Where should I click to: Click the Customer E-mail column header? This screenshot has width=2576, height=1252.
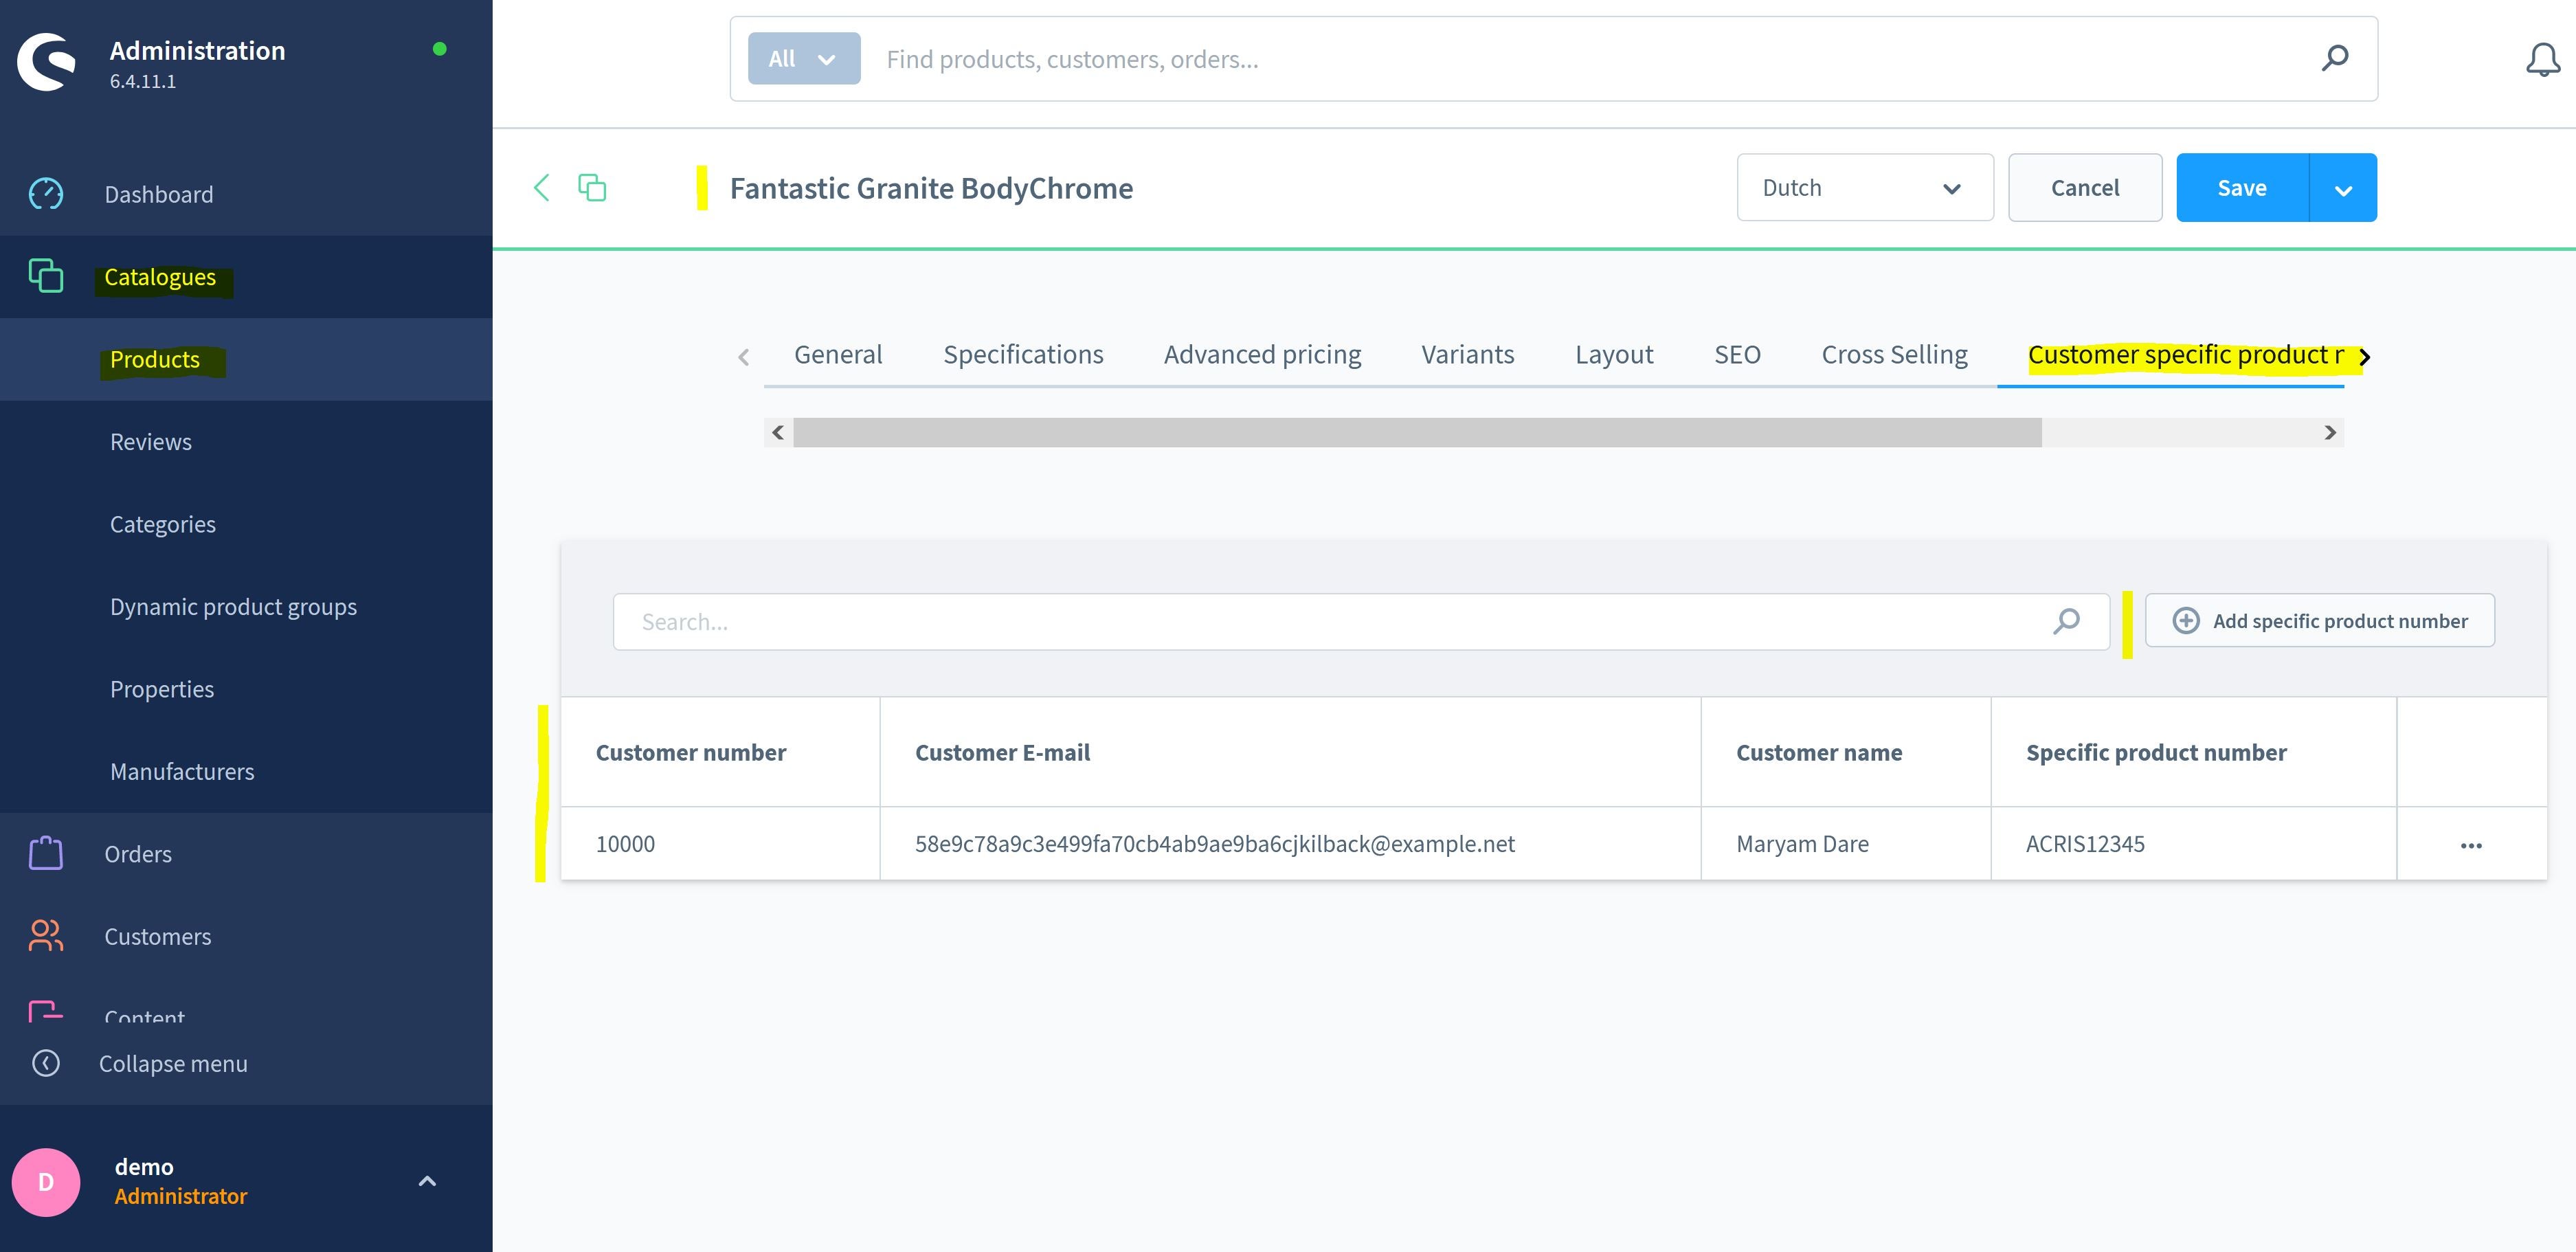(1290, 752)
